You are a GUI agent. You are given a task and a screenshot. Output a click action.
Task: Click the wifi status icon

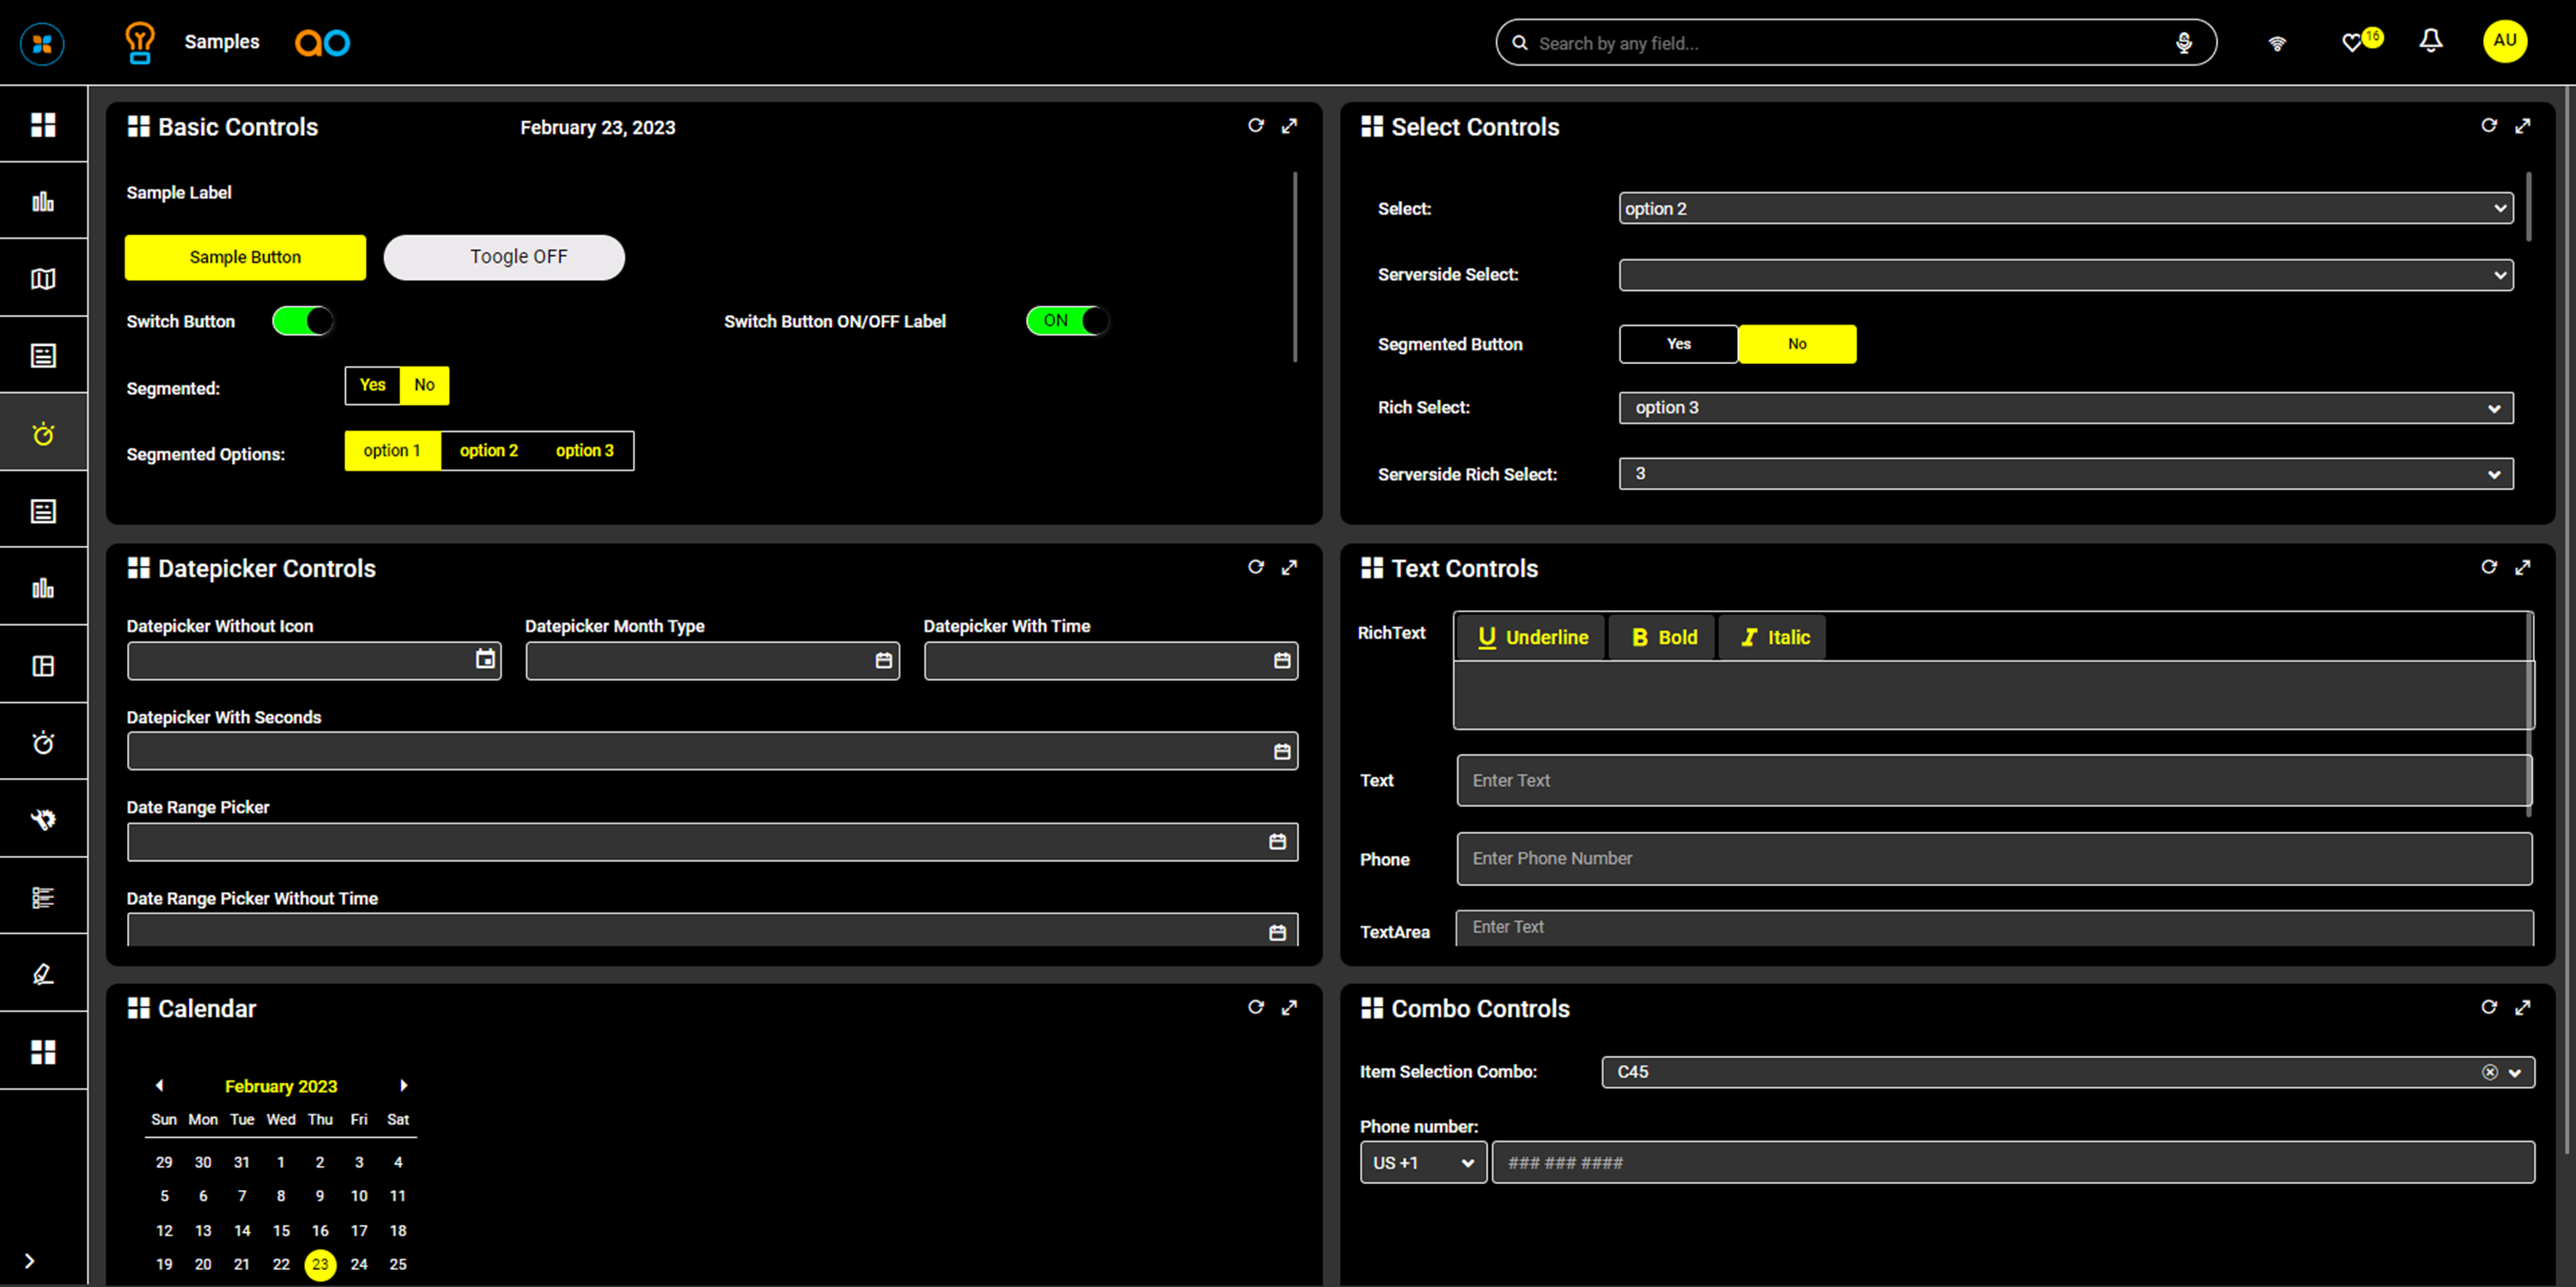tap(2277, 43)
